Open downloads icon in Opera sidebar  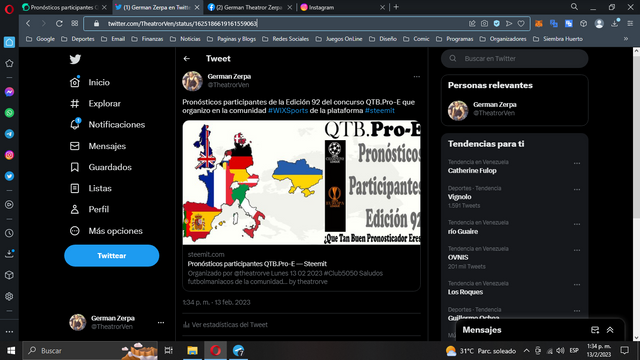click(9, 254)
